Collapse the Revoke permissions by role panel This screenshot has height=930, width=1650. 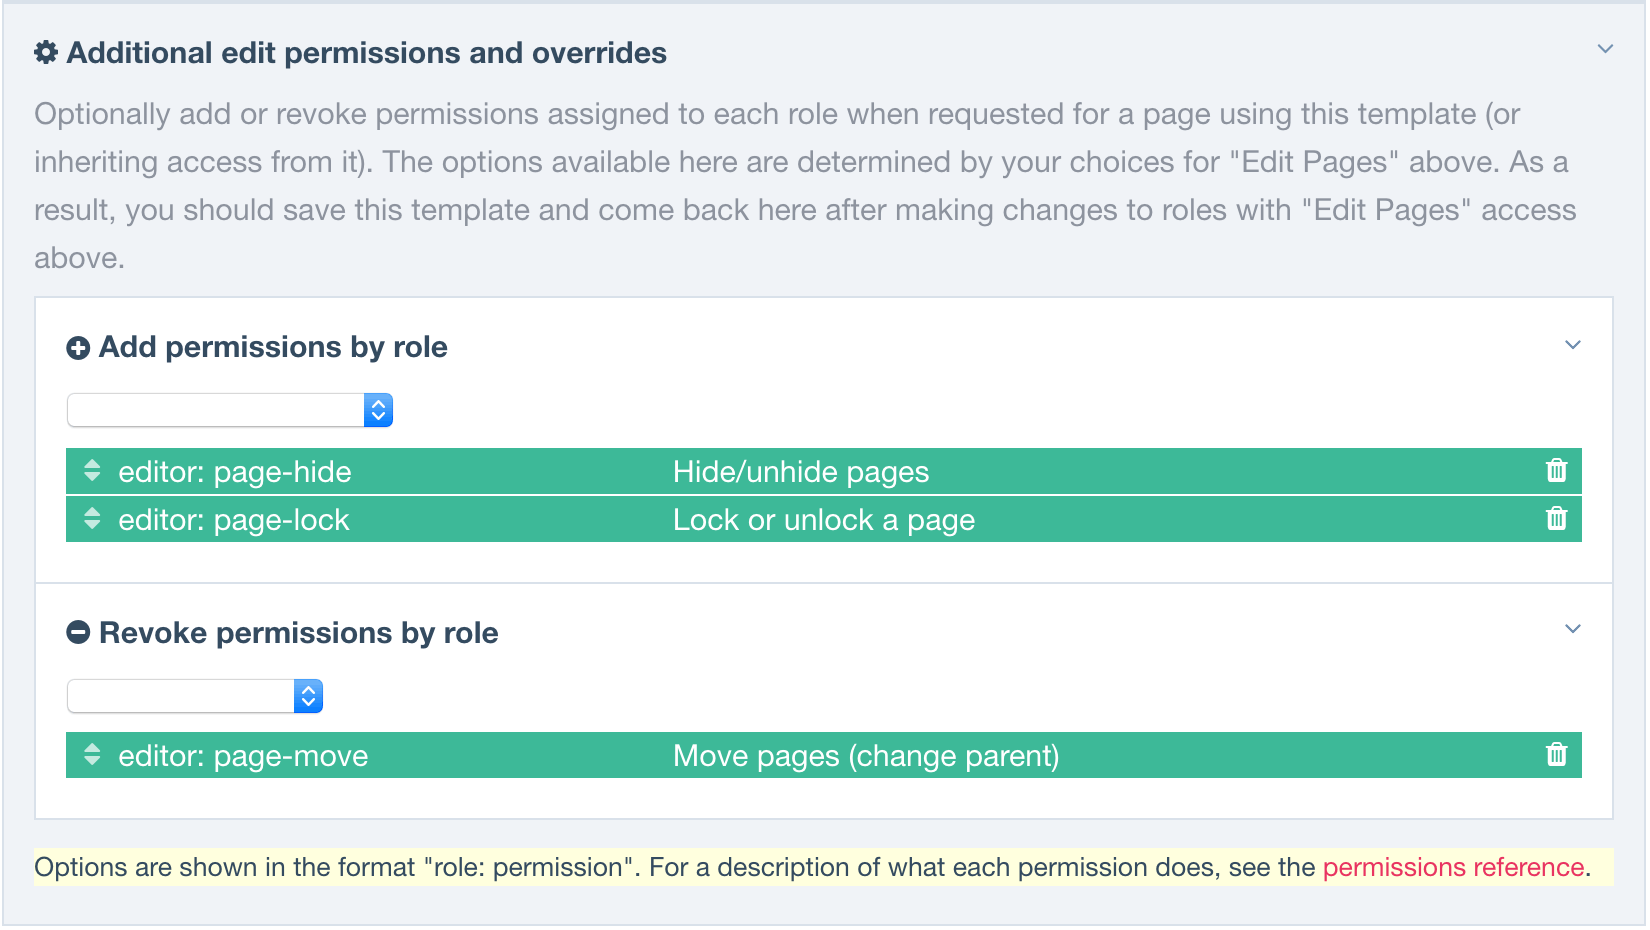[1573, 629]
